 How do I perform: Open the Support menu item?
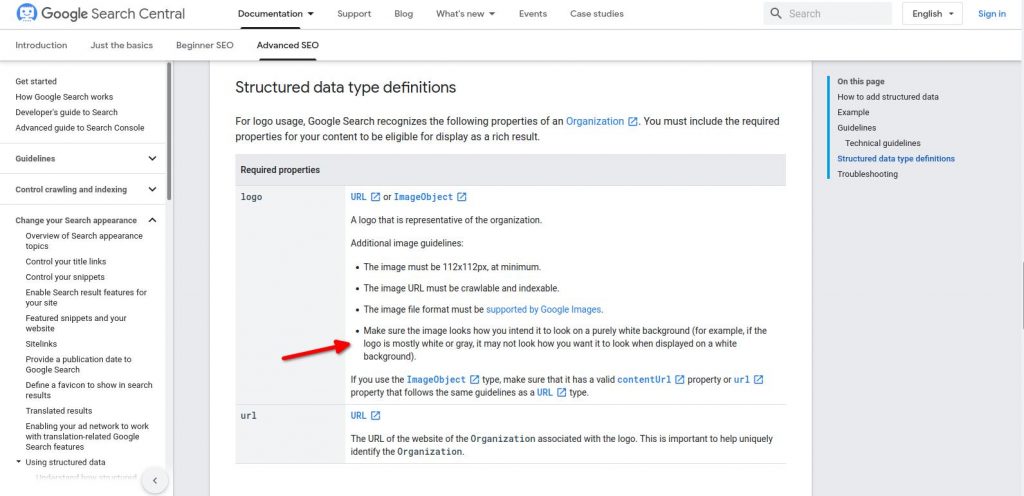point(354,14)
